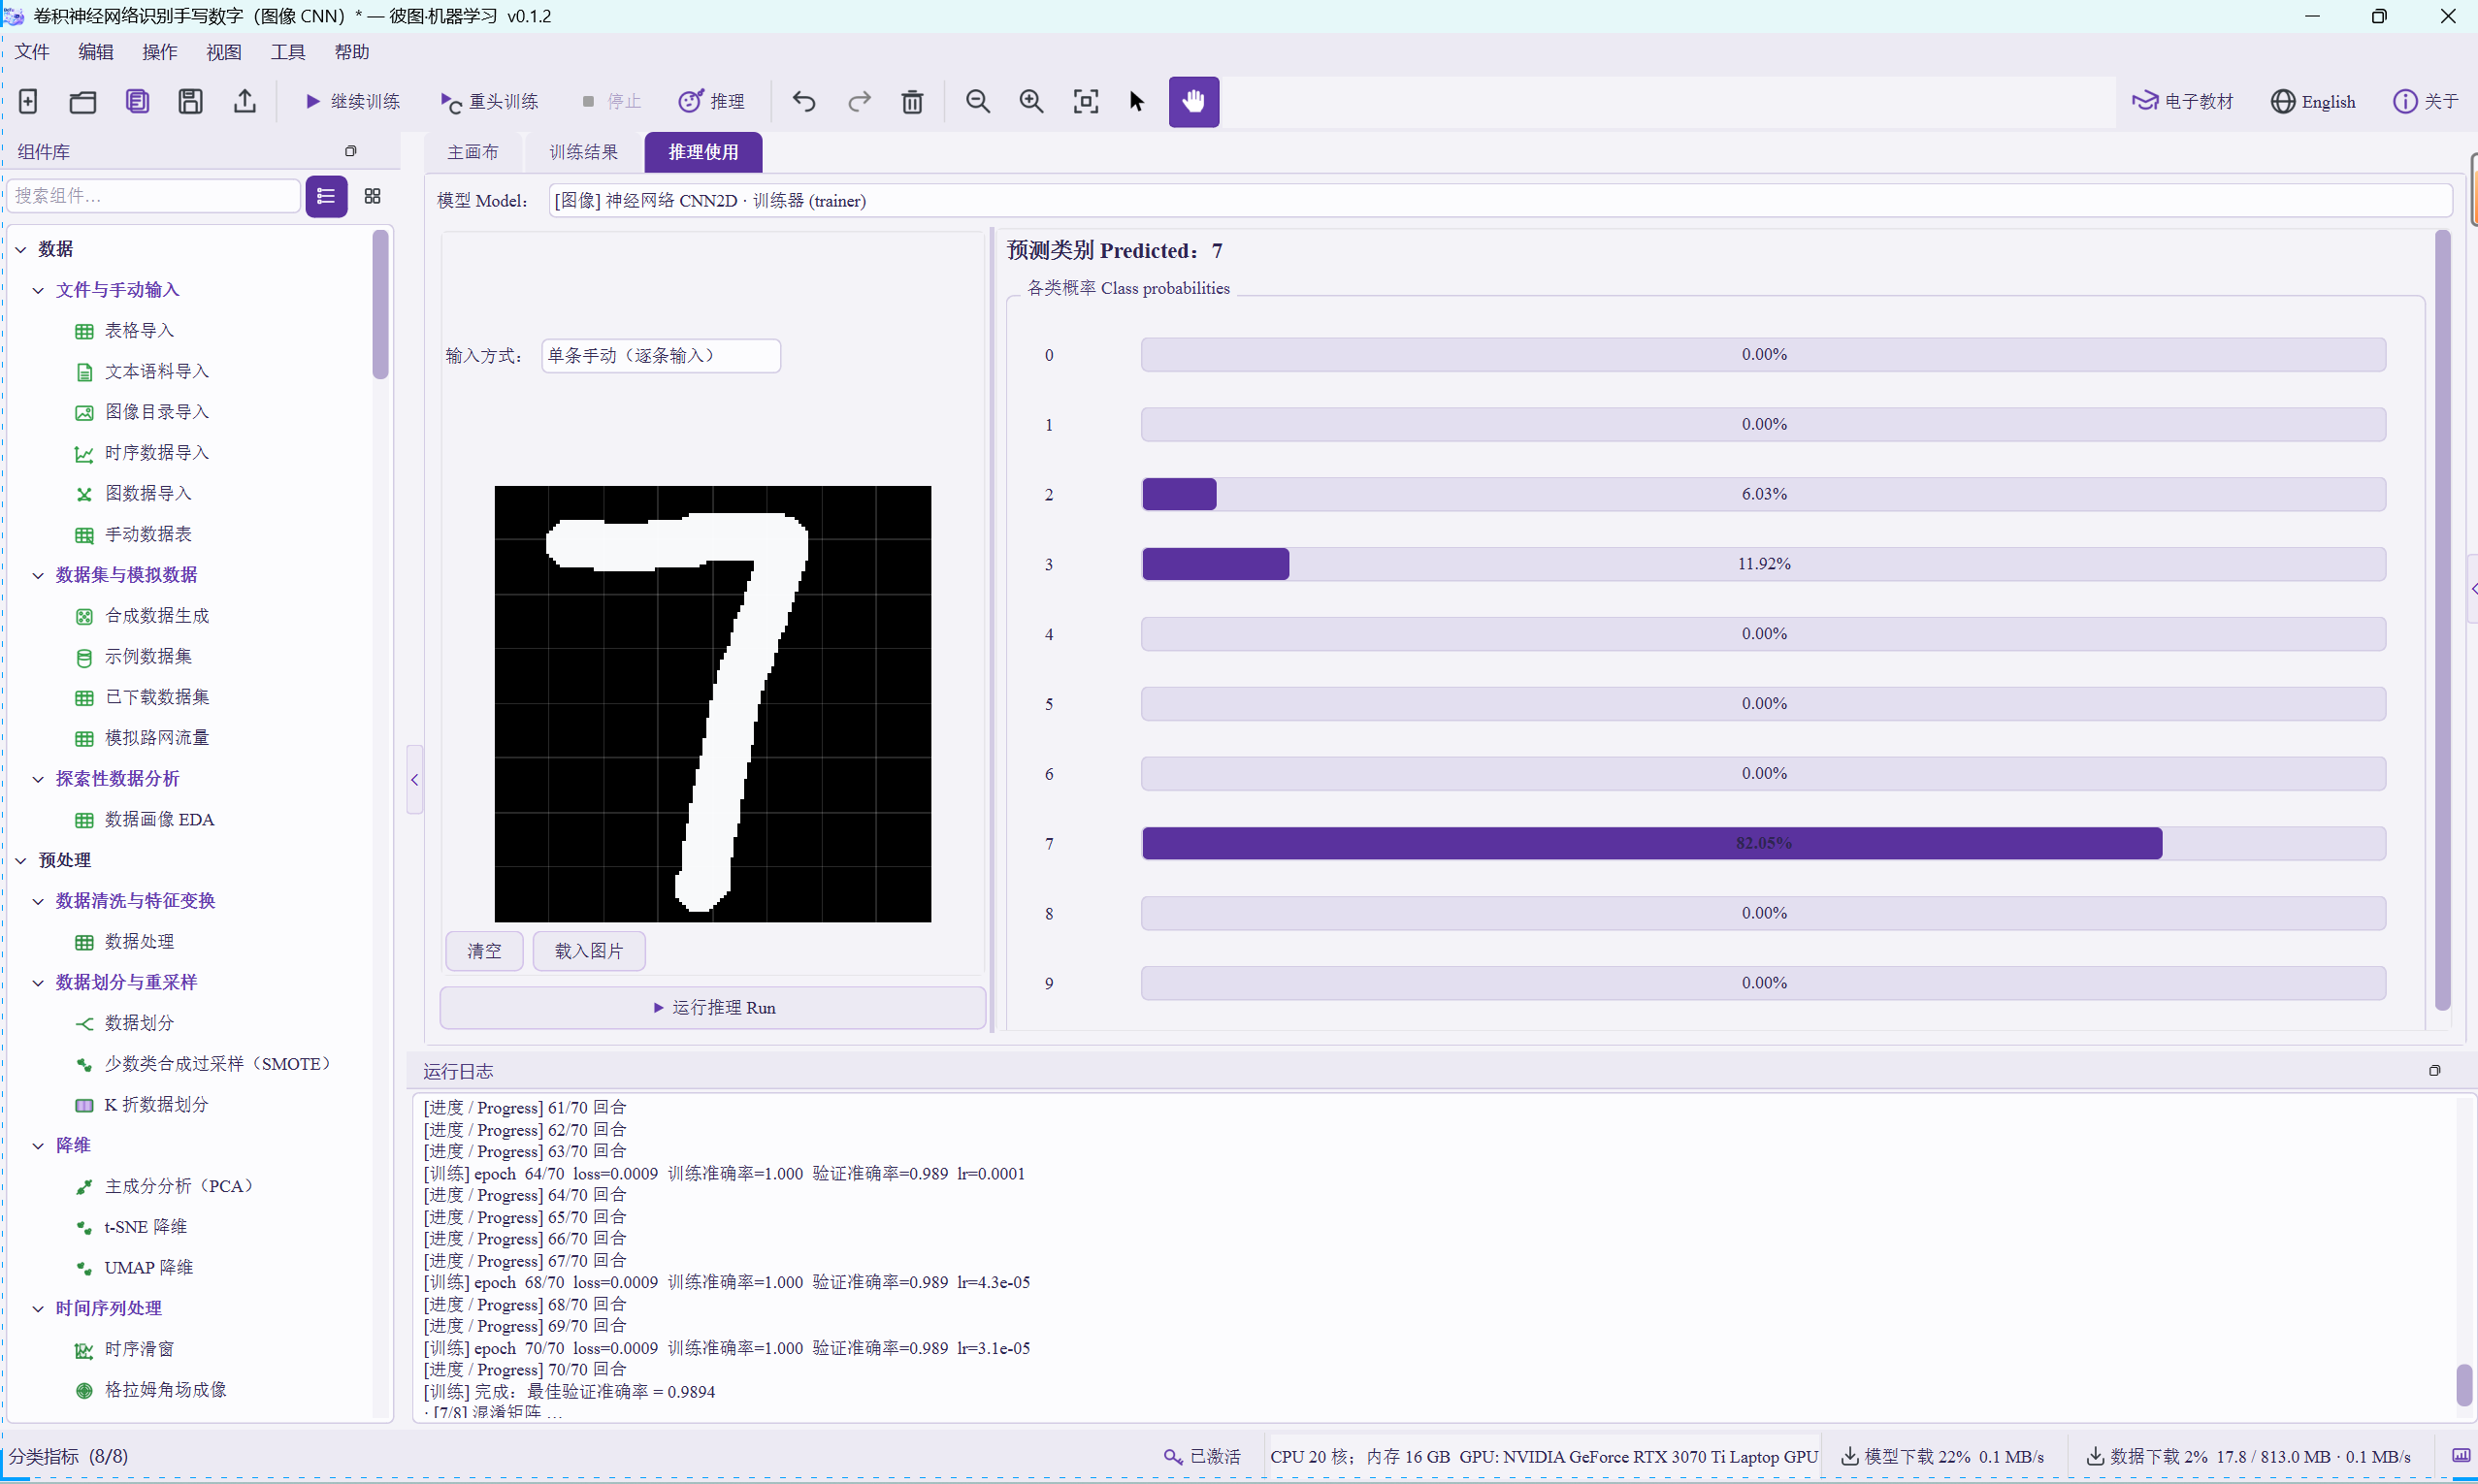This screenshot has height=1484, width=2478.
Task: Delete with the trash can icon
Action: coord(912,101)
